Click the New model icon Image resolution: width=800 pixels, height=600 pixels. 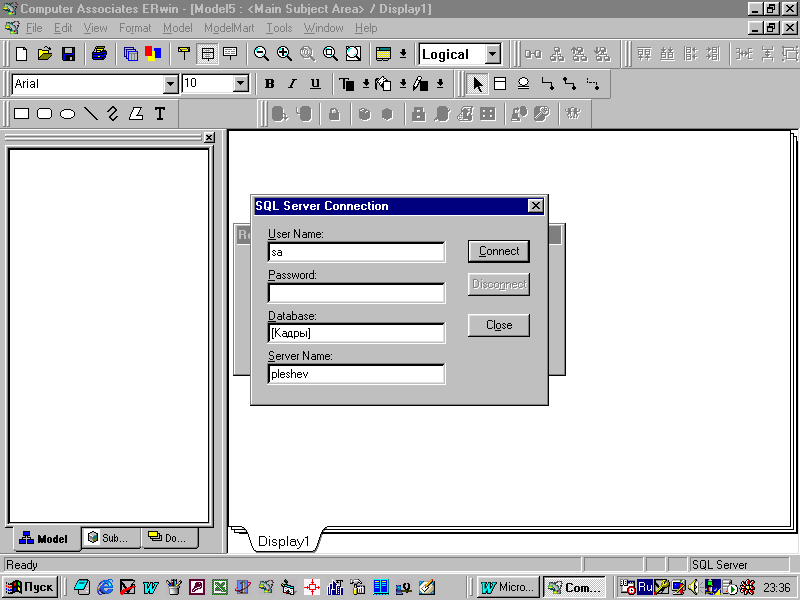21,54
